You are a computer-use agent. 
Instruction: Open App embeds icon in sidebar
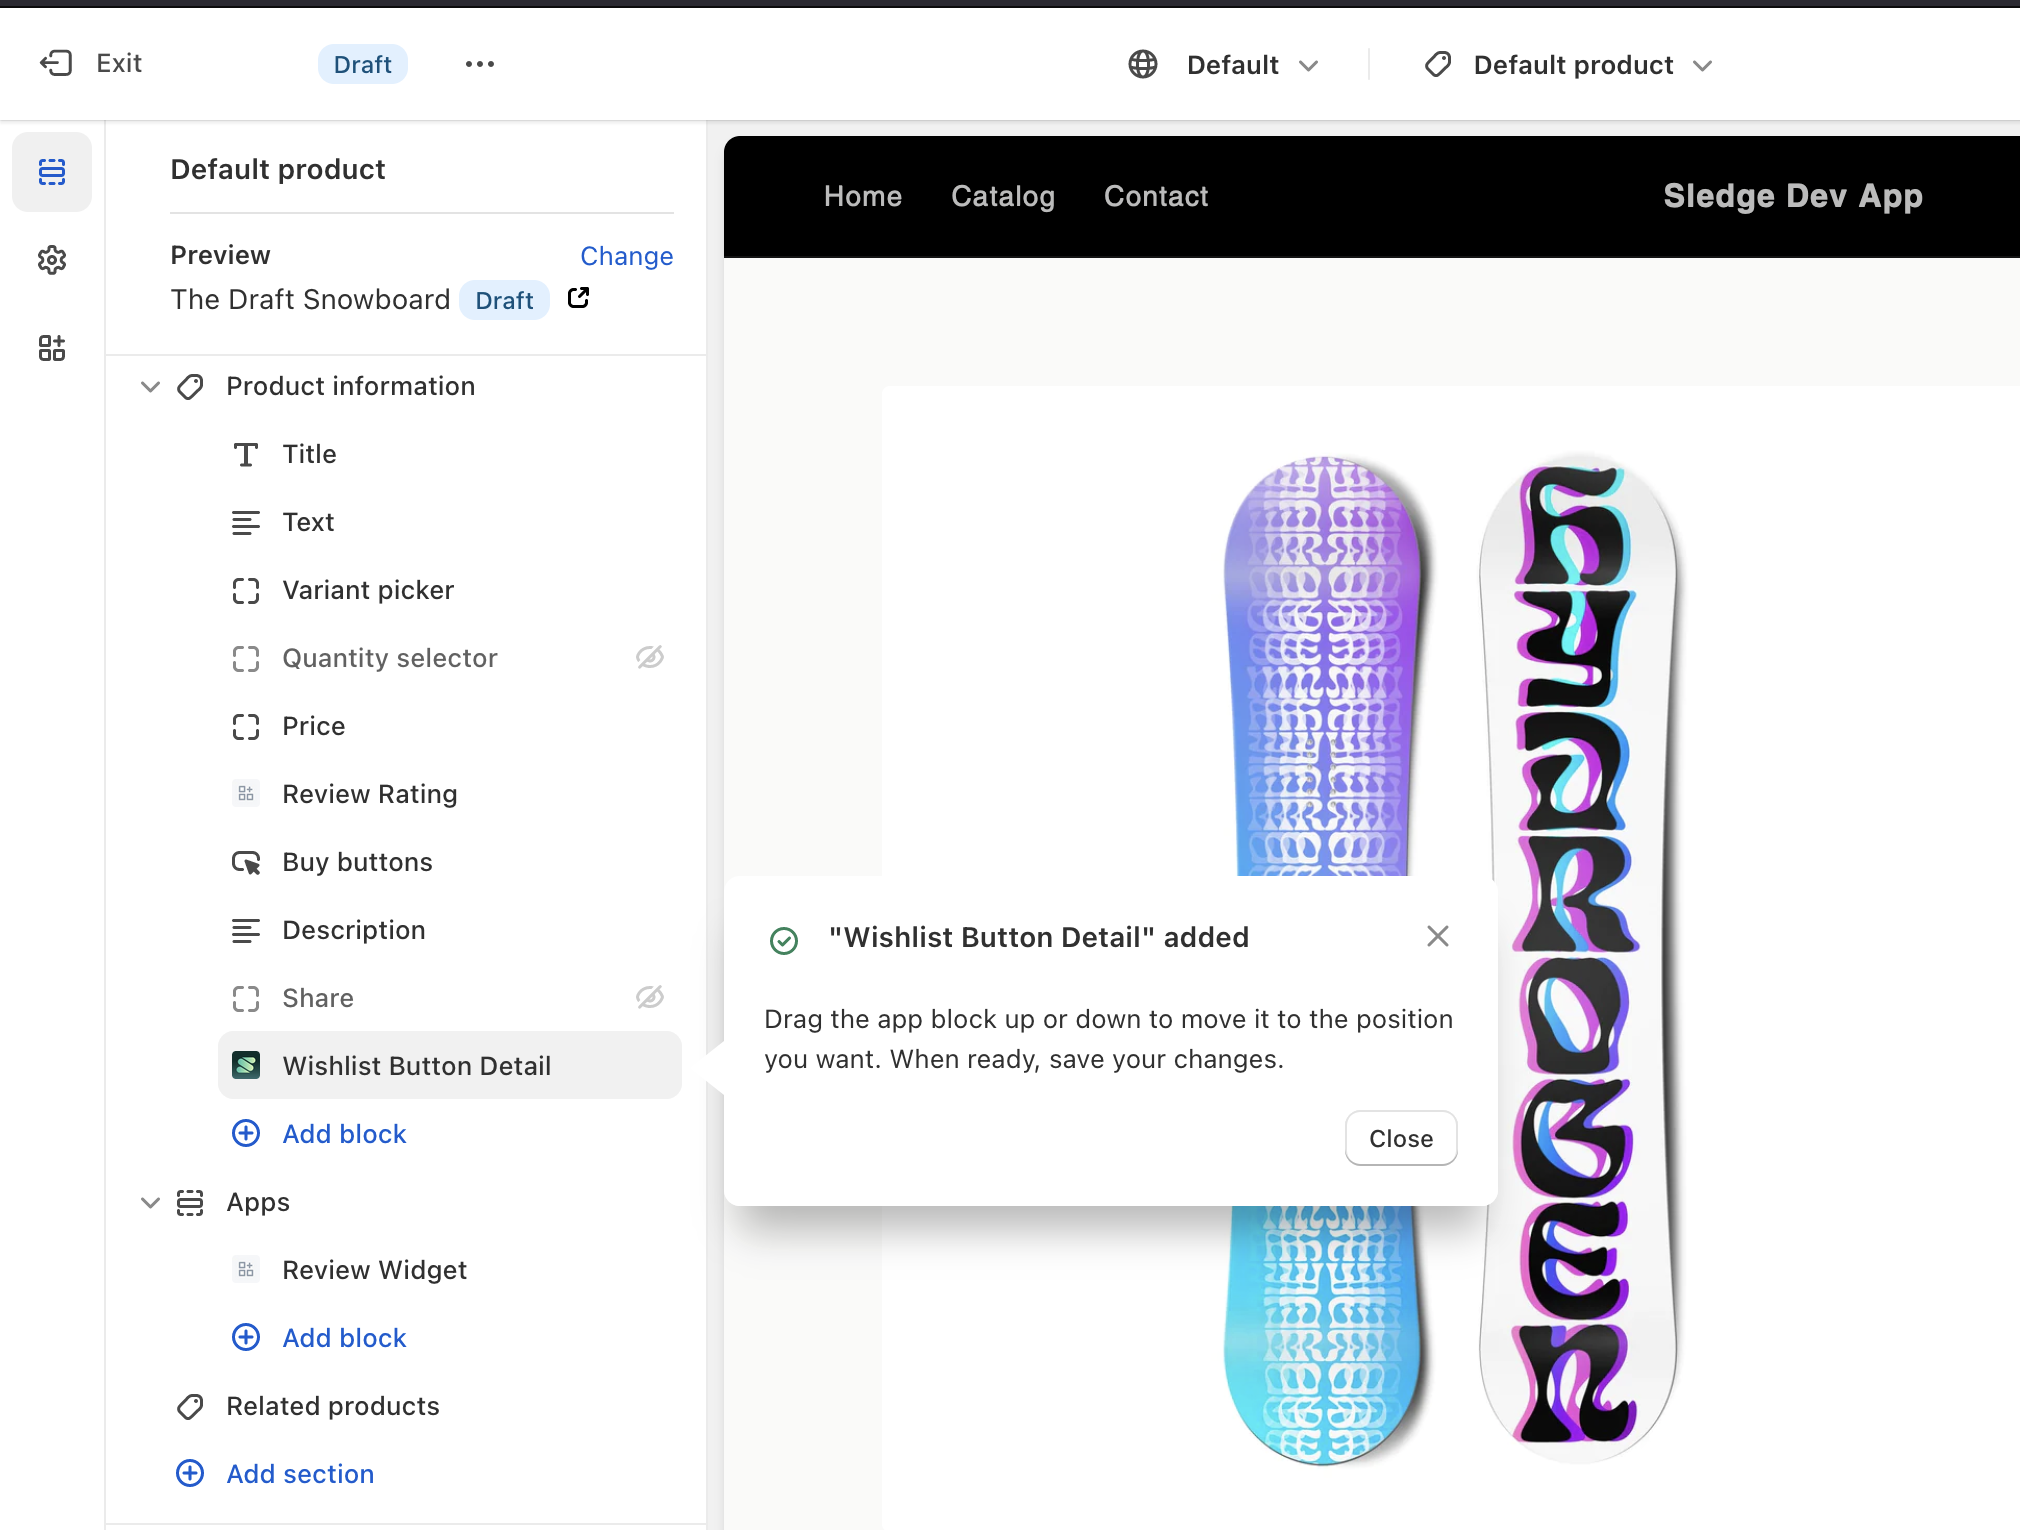52,348
